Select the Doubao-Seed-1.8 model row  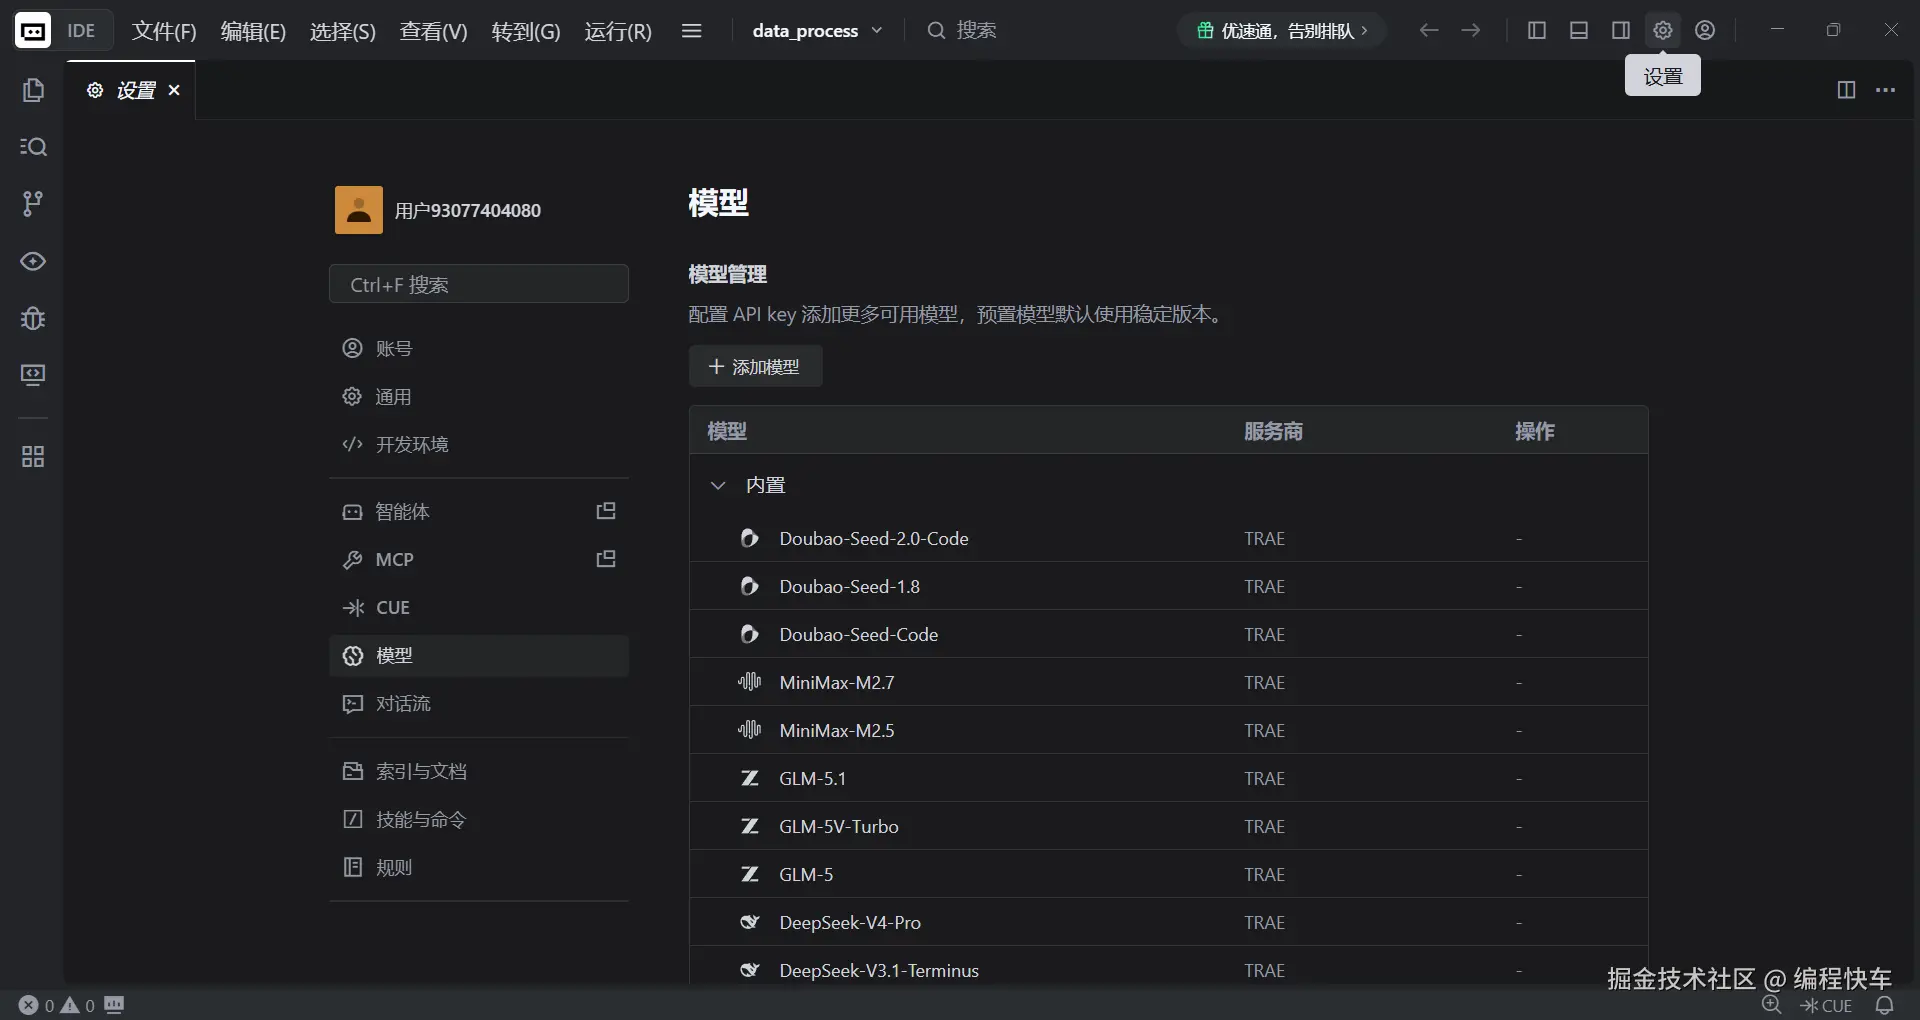pyautogui.click(x=1168, y=586)
